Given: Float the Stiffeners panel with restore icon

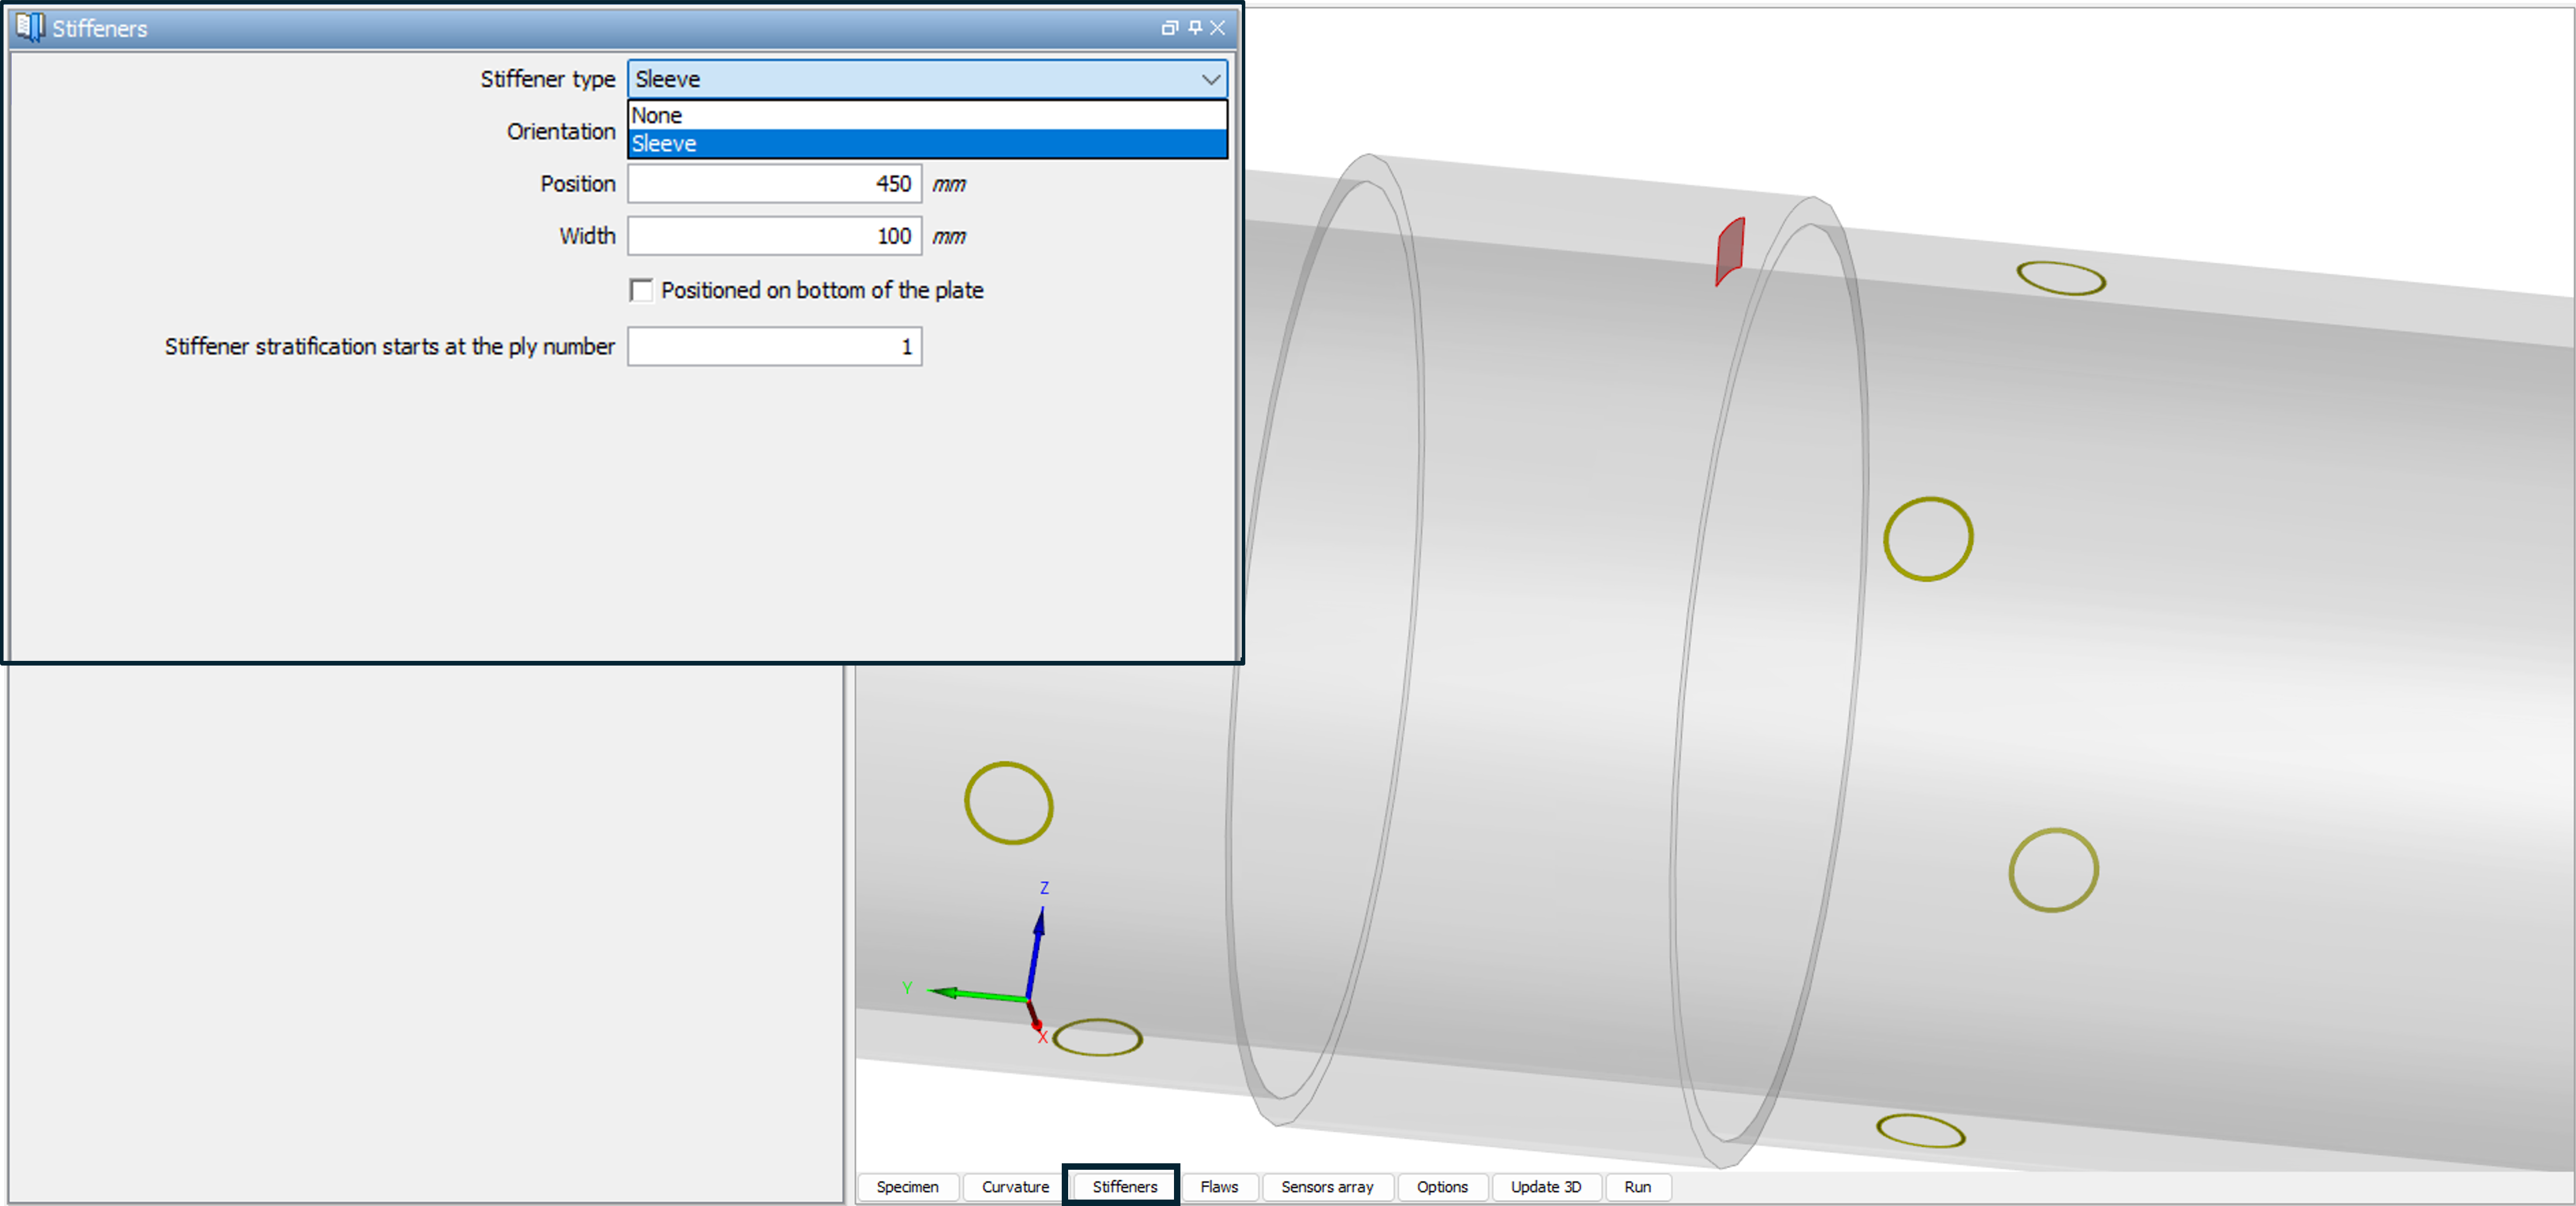Looking at the screenshot, I should pos(1169,28).
